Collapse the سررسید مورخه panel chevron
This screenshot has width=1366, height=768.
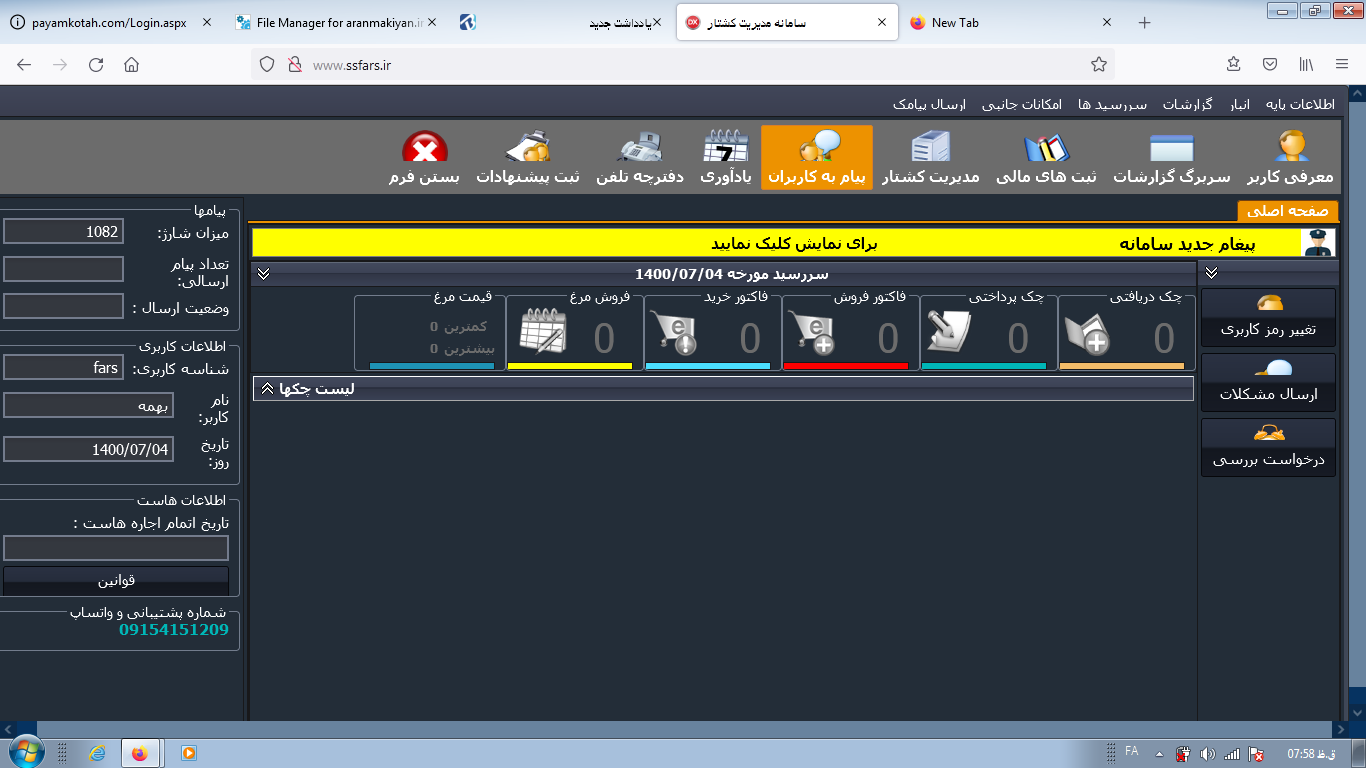click(x=263, y=274)
